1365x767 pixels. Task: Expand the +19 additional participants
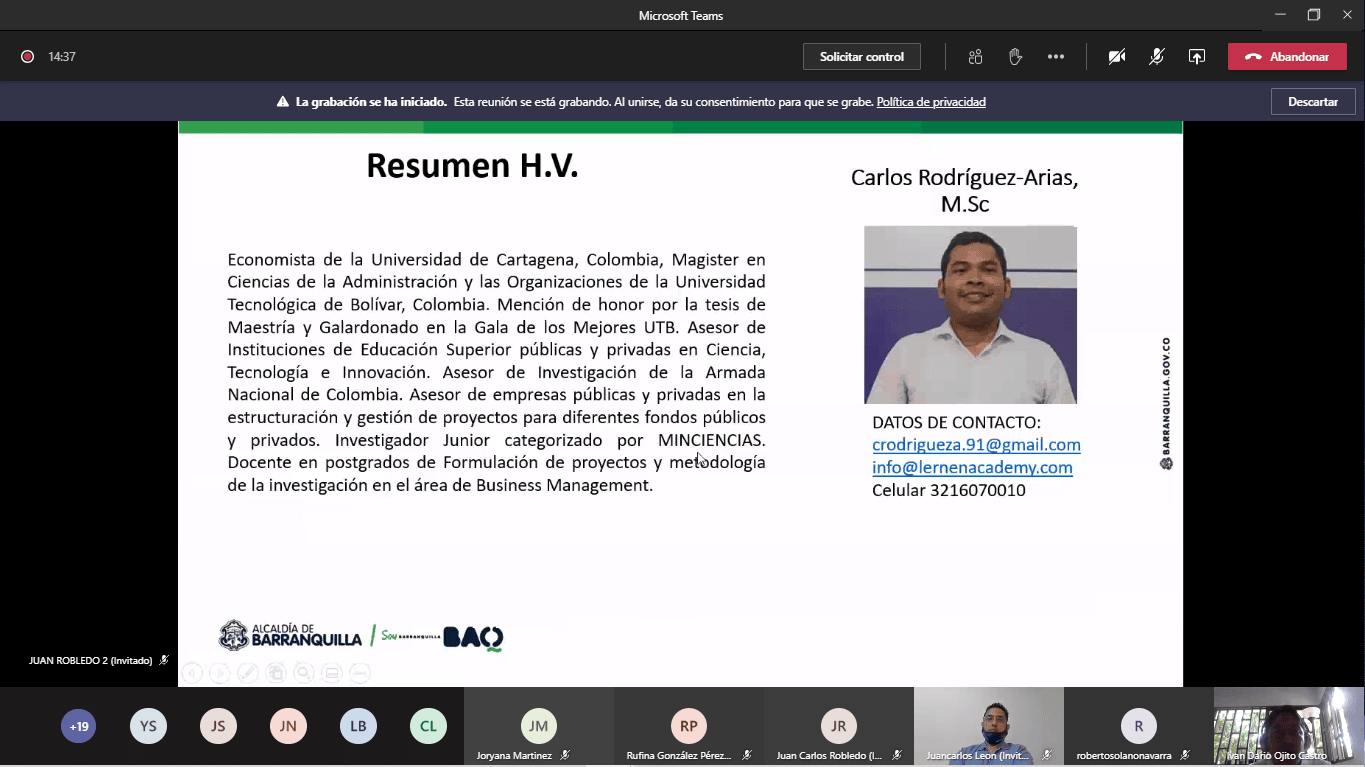pos(79,726)
